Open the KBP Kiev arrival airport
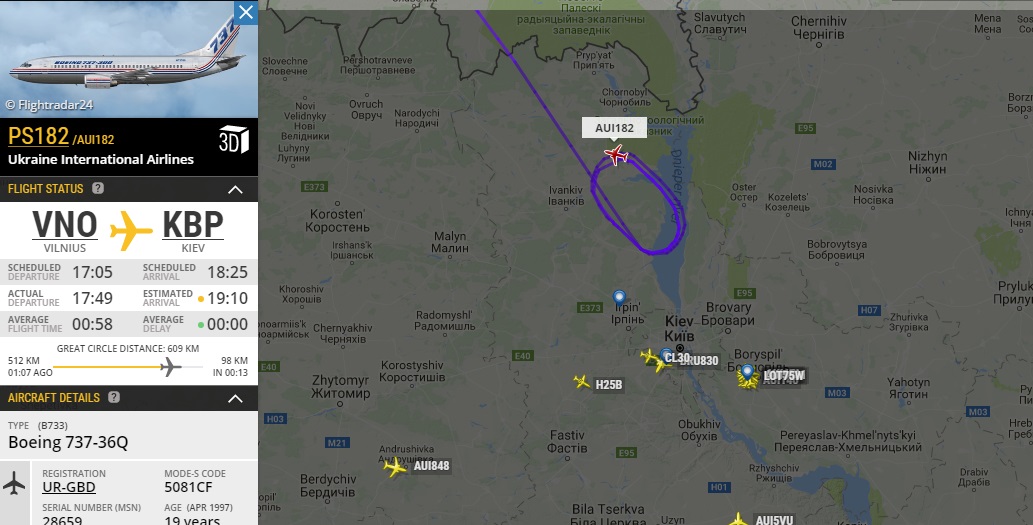Screen dimensions: 1033x525 tap(193, 231)
